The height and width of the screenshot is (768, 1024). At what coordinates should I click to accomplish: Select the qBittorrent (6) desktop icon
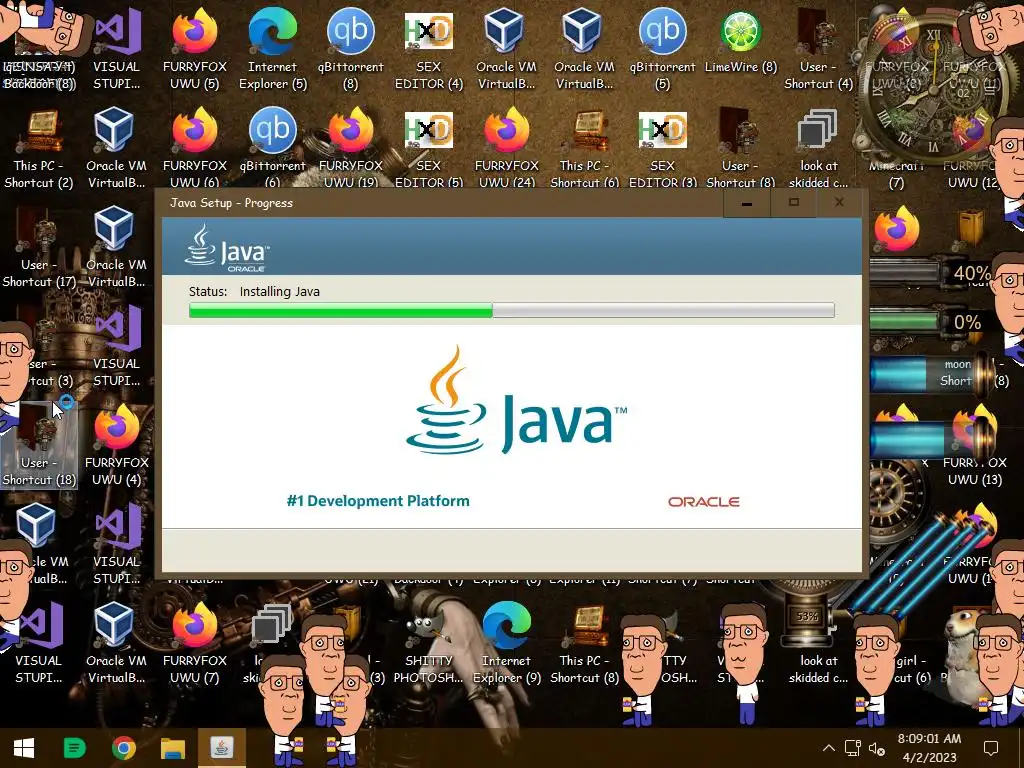click(x=272, y=148)
